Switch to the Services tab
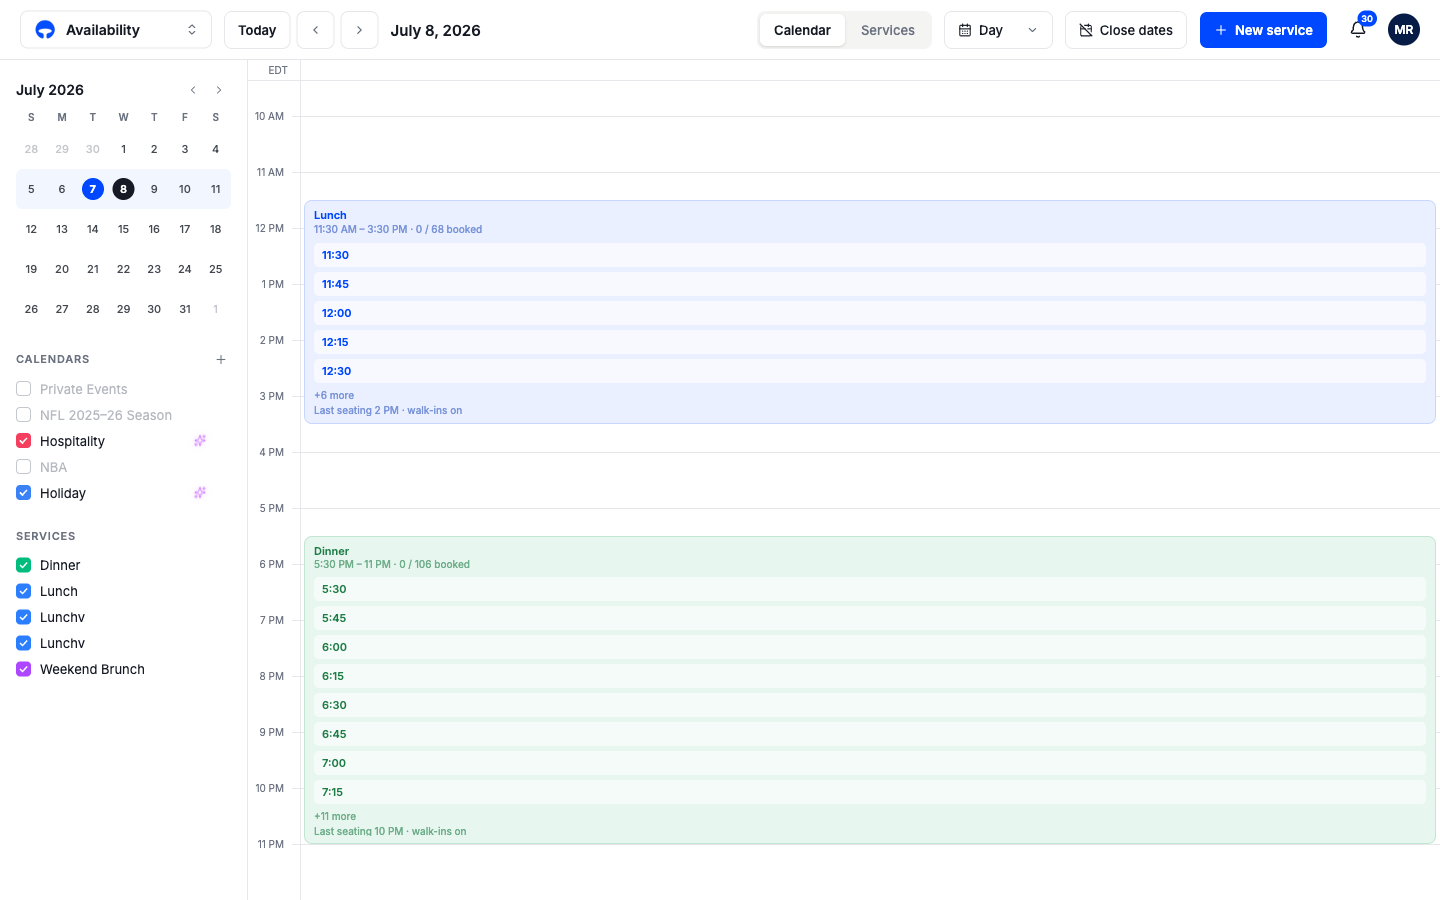 pyautogui.click(x=888, y=30)
